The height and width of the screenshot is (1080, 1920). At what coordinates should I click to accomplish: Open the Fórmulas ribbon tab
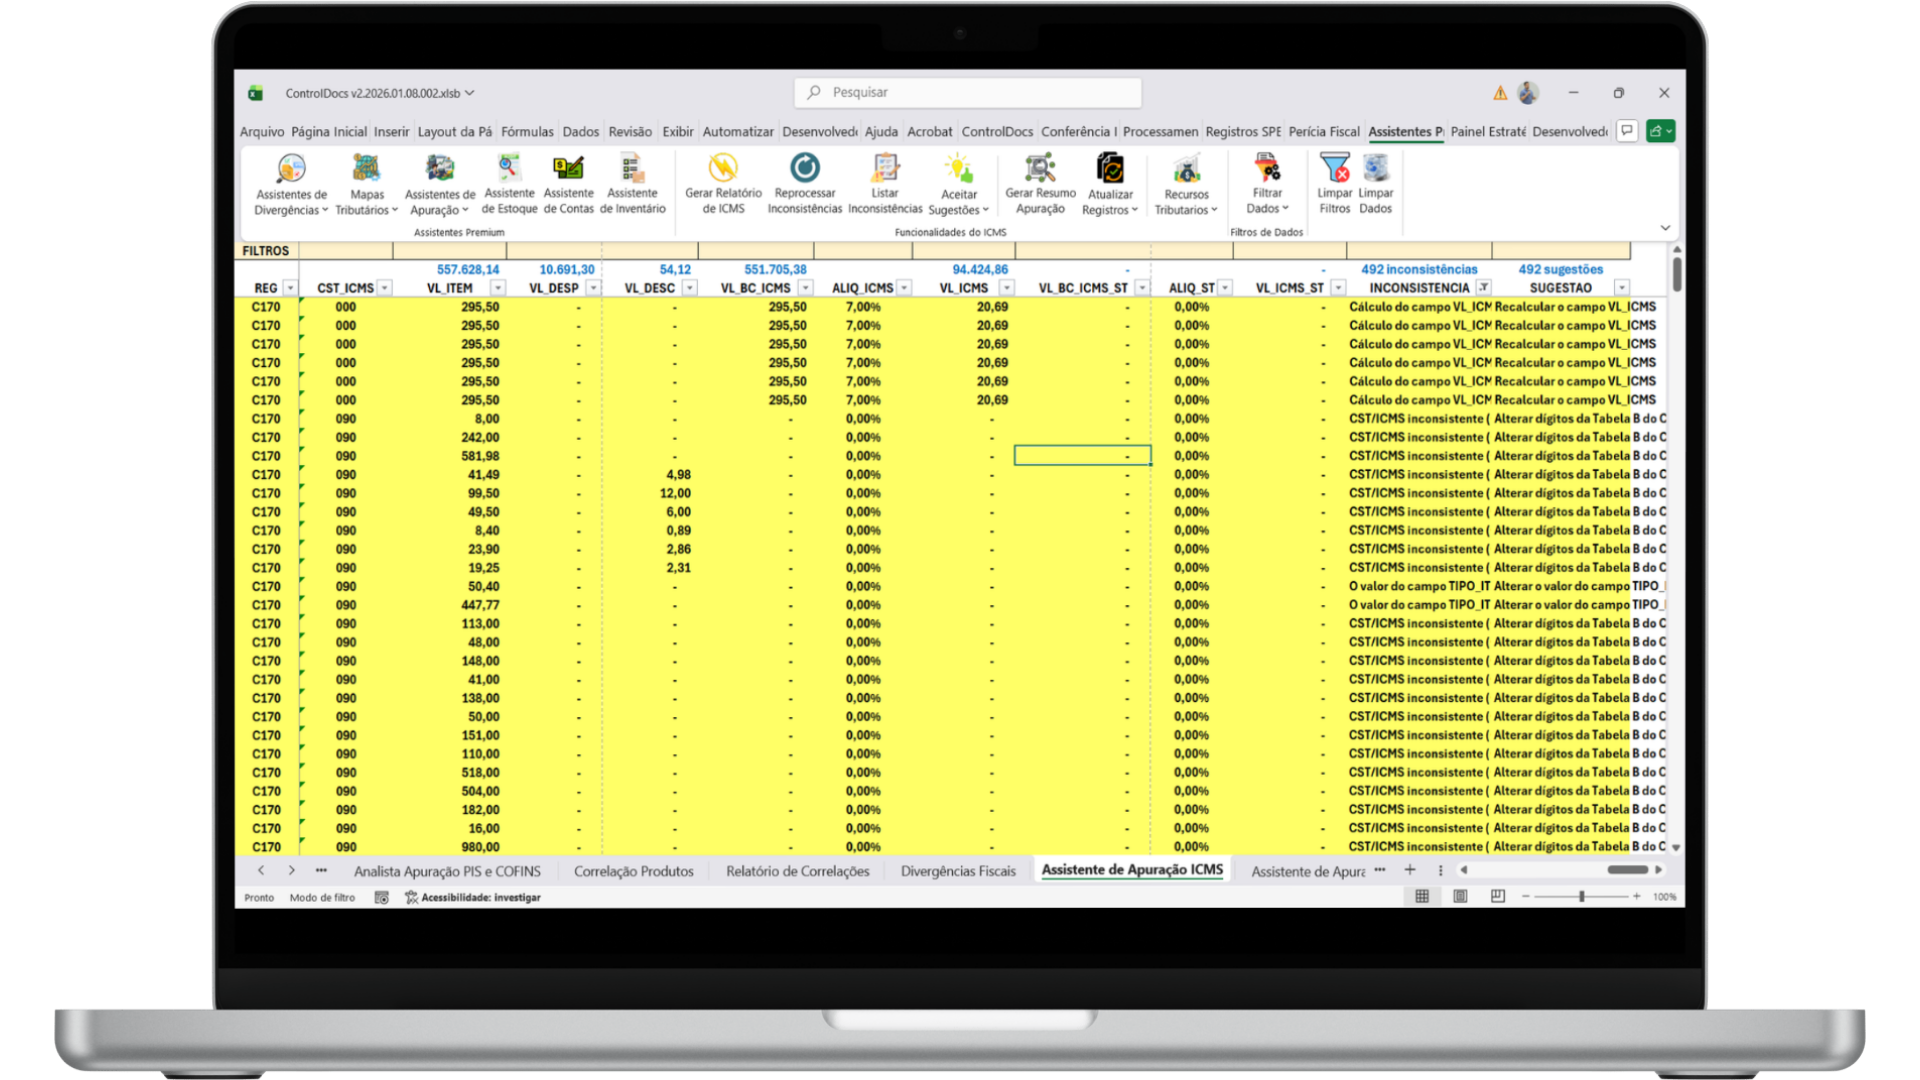(x=527, y=131)
